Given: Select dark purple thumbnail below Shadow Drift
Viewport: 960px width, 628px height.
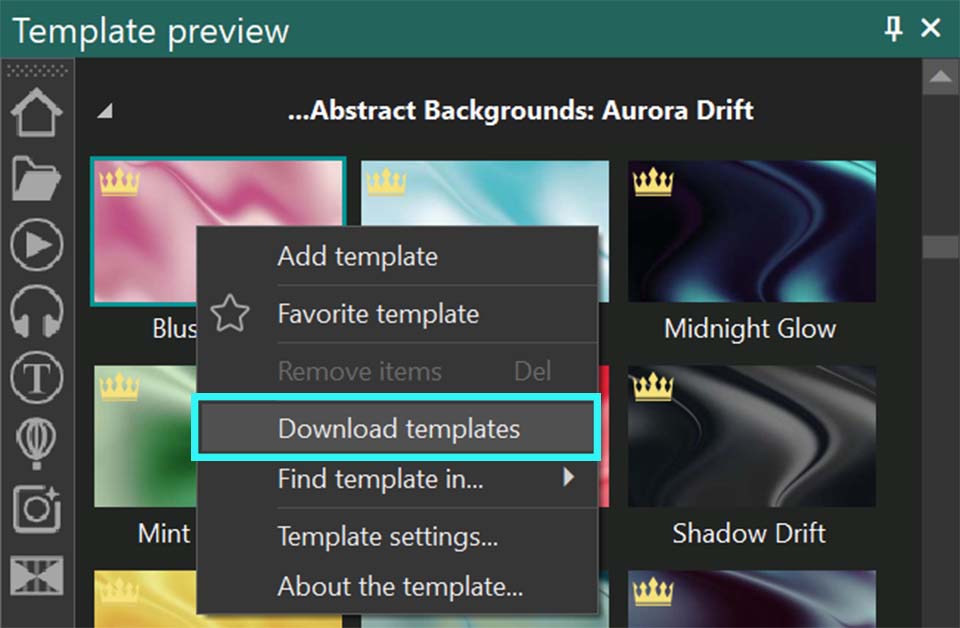Looking at the screenshot, I should point(752,599).
